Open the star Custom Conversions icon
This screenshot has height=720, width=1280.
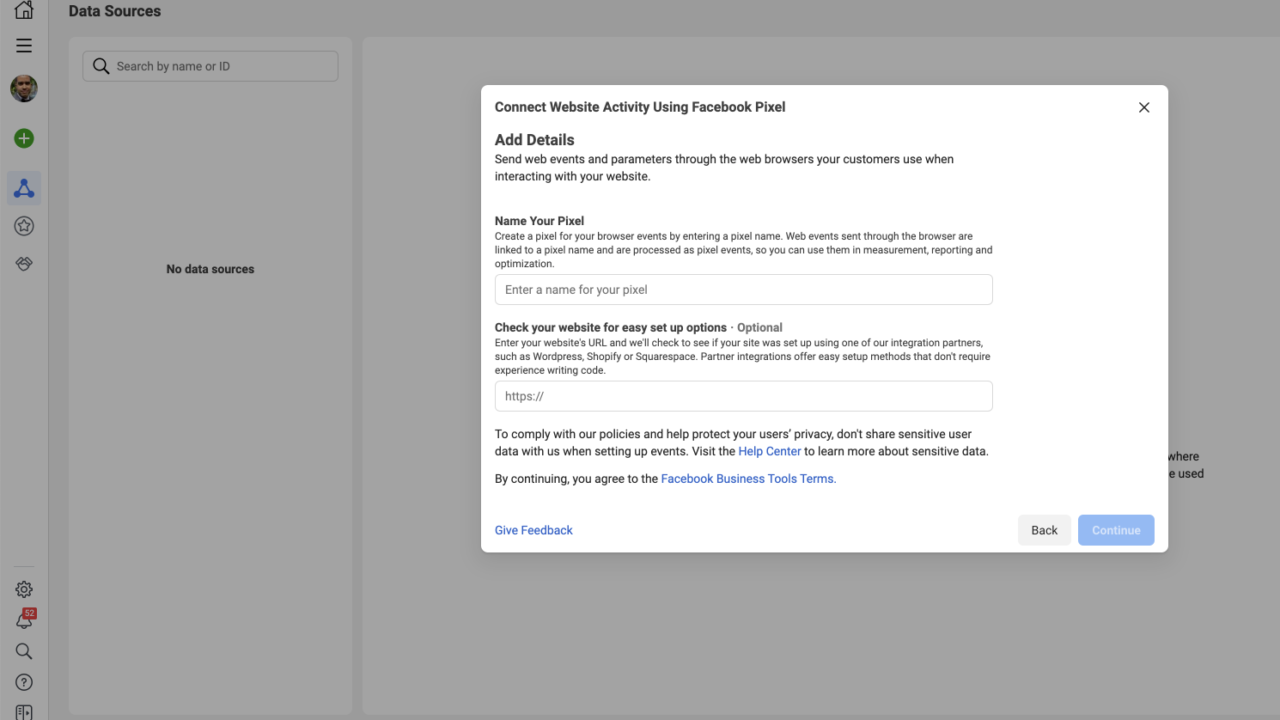24,227
